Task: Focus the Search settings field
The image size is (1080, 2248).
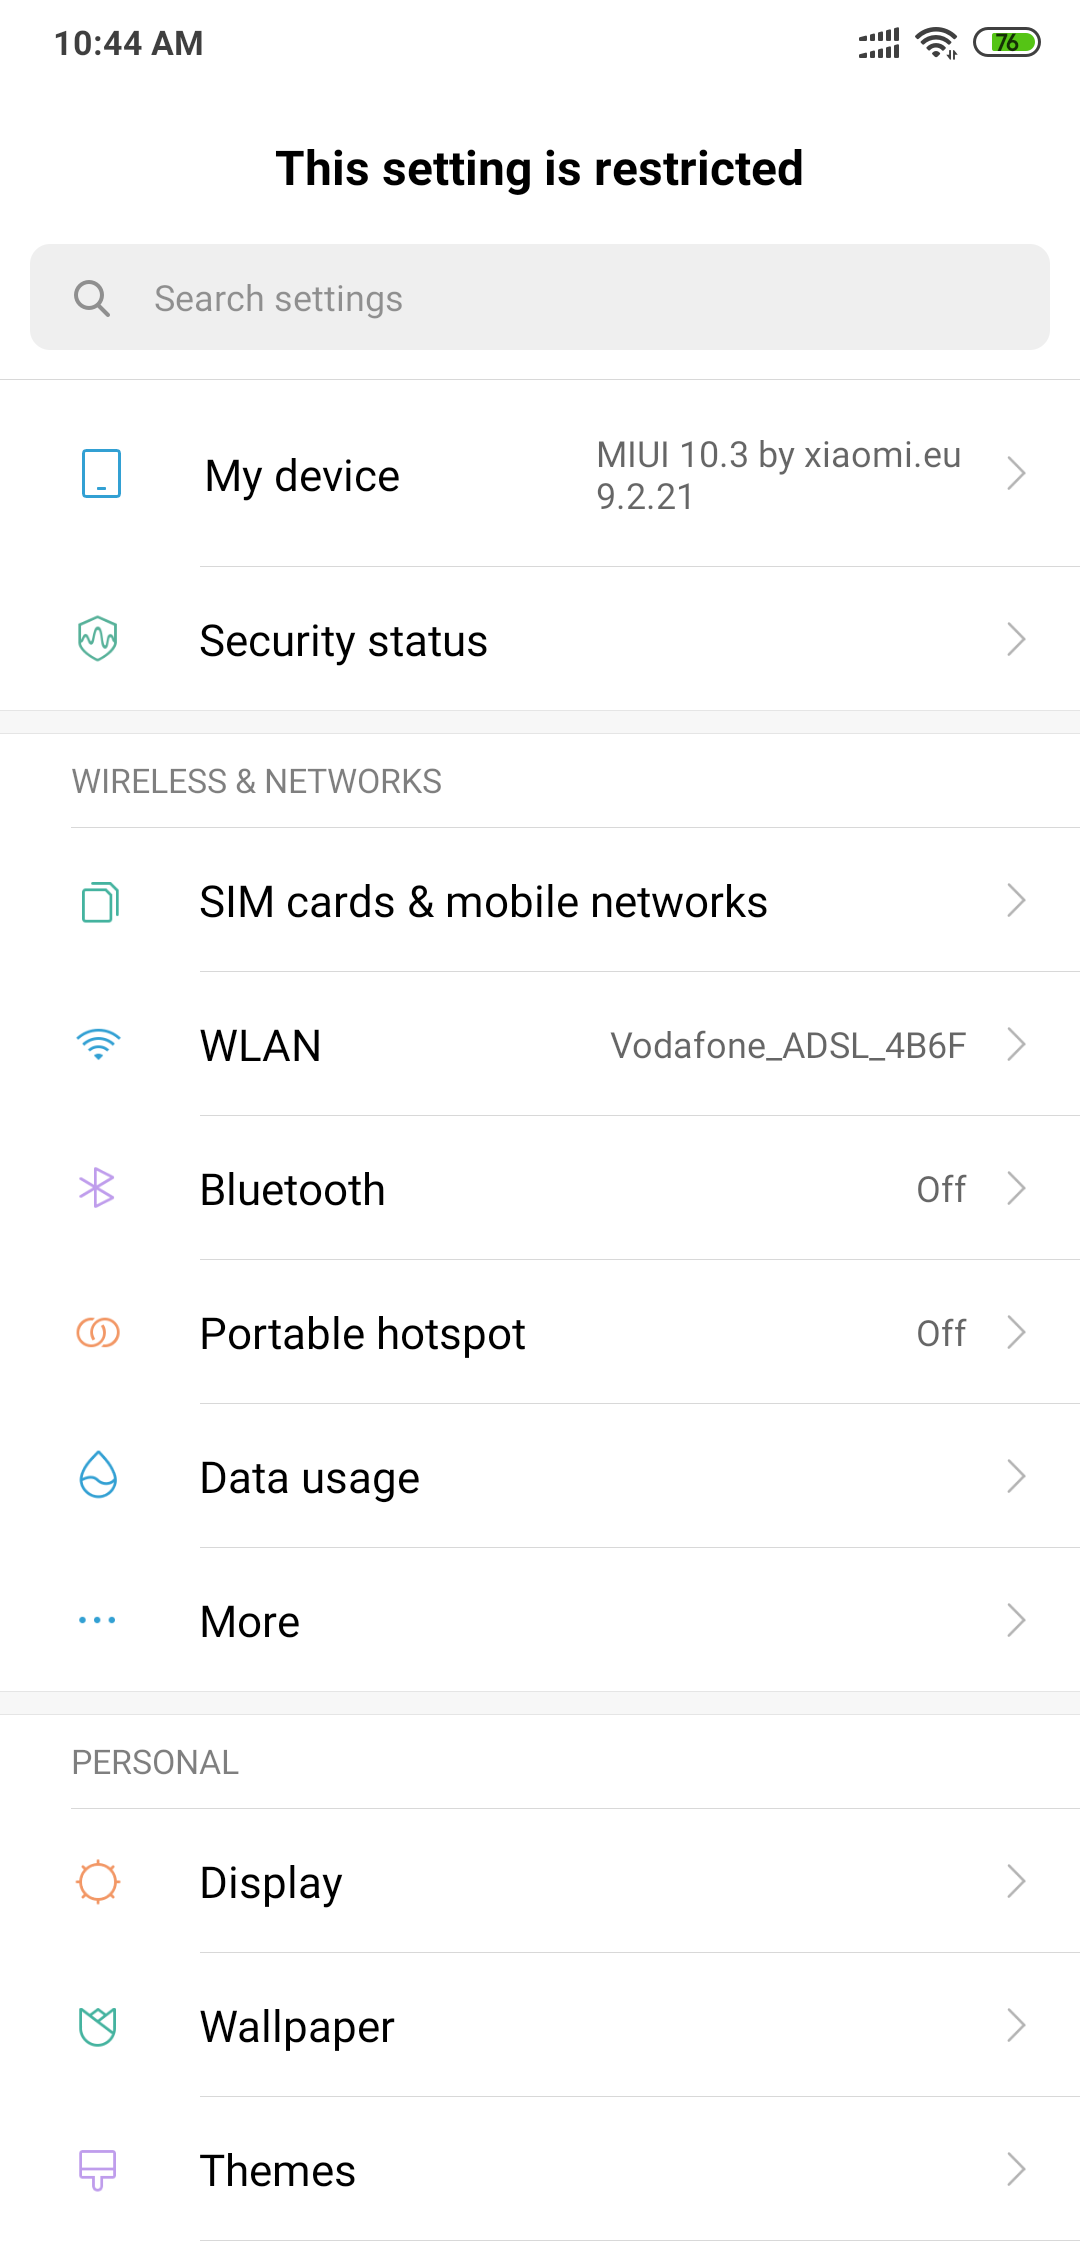Action: click(560, 298)
